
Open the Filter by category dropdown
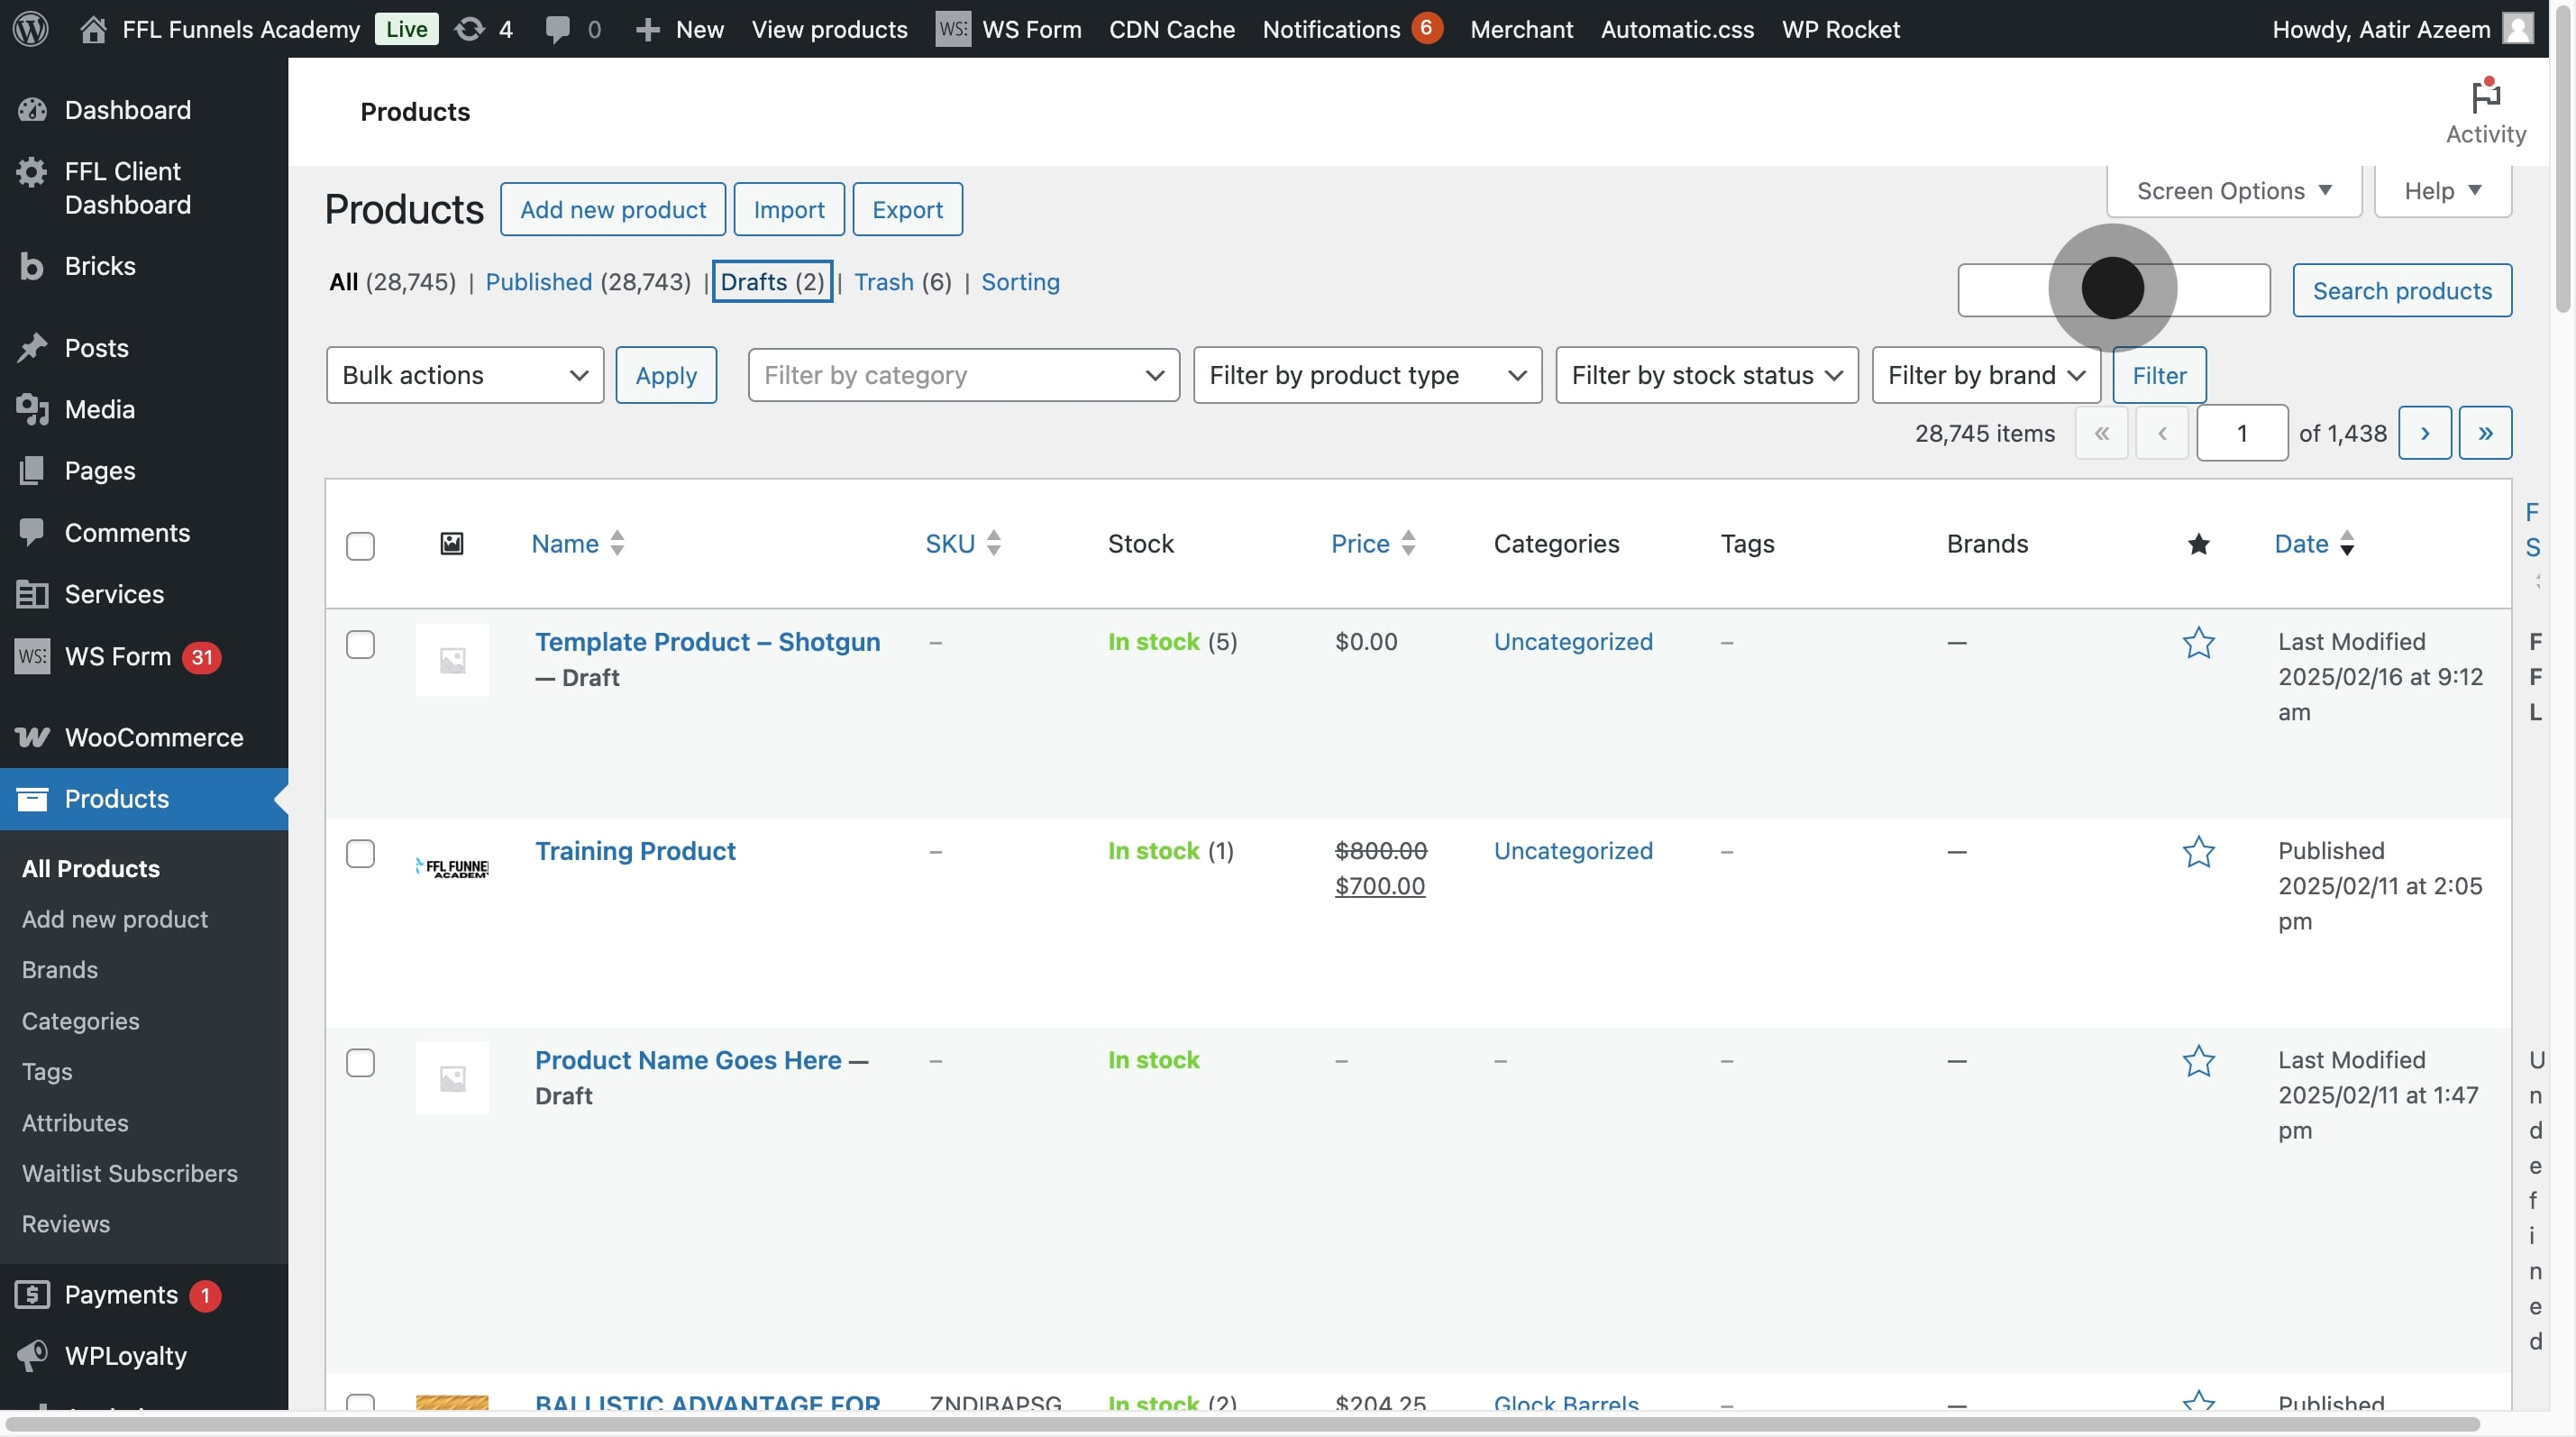(964, 375)
